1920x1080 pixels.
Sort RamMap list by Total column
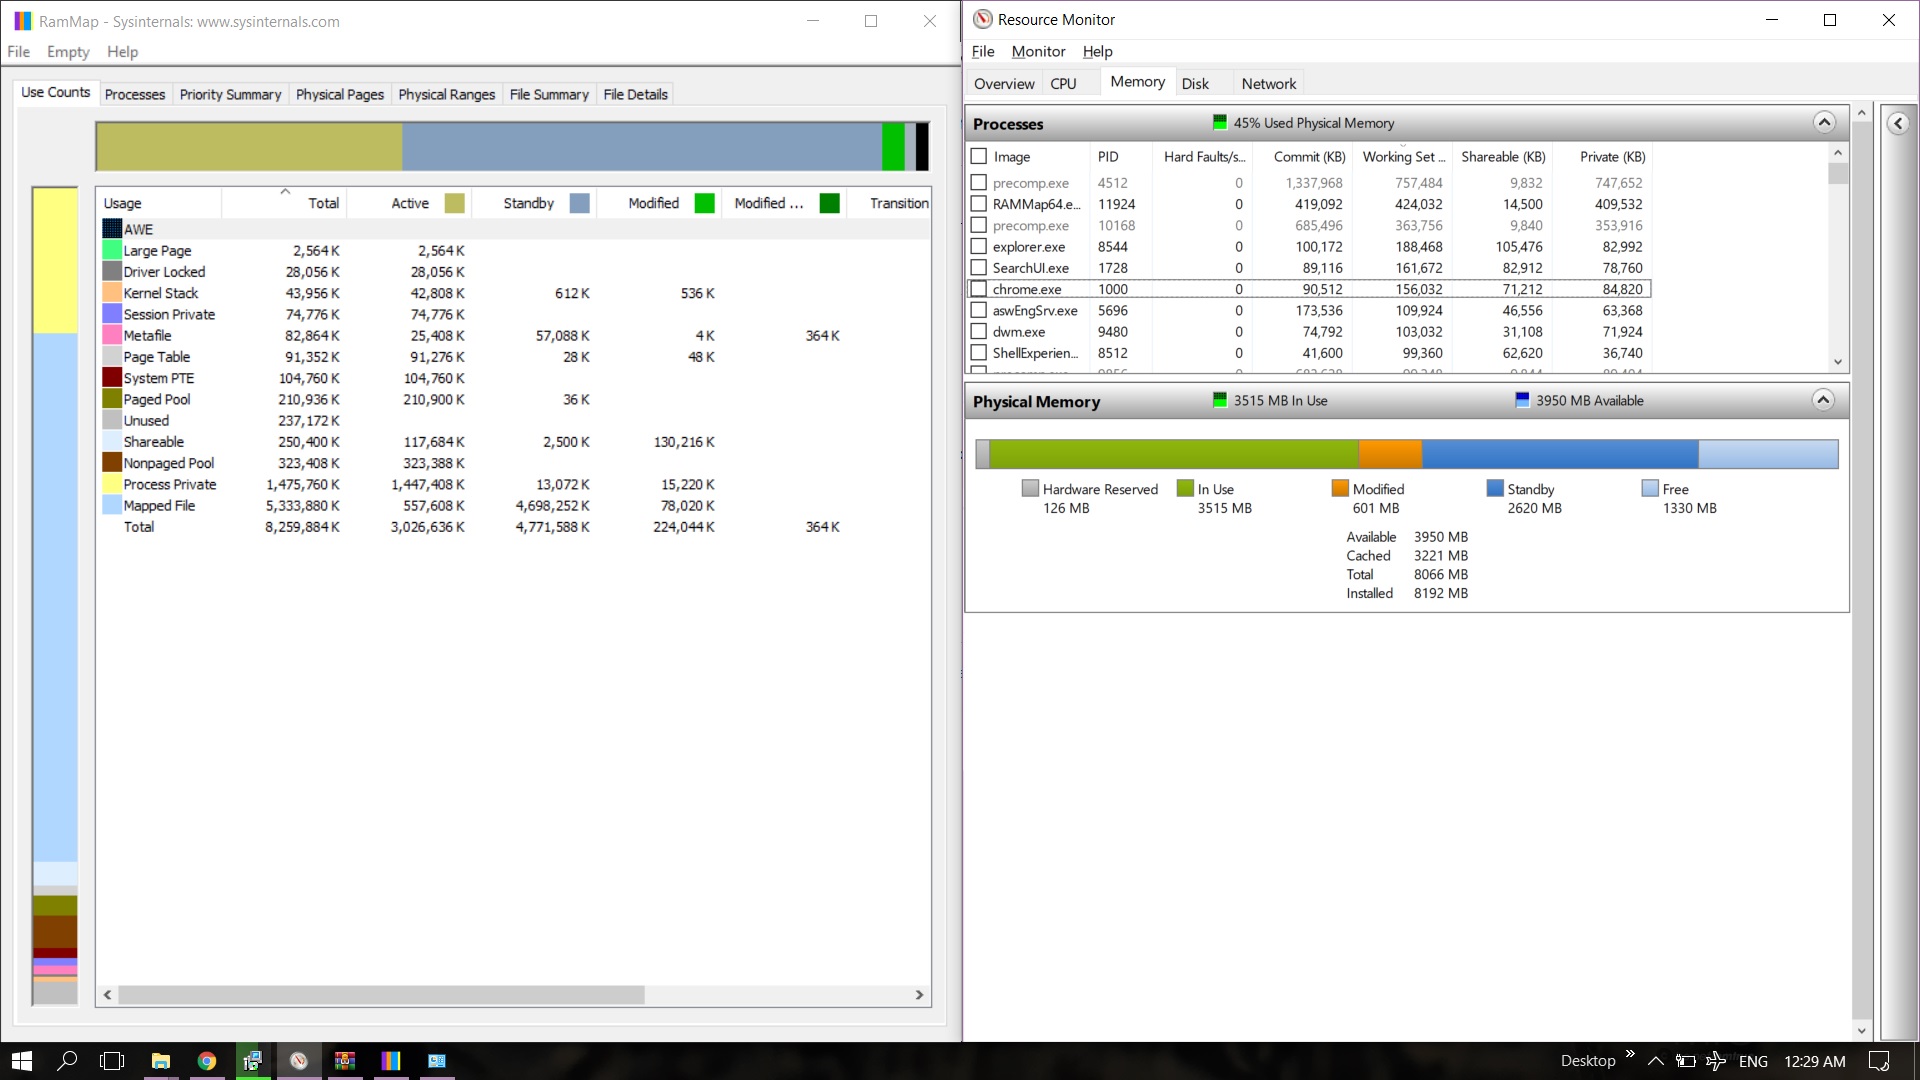click(323, 203)
